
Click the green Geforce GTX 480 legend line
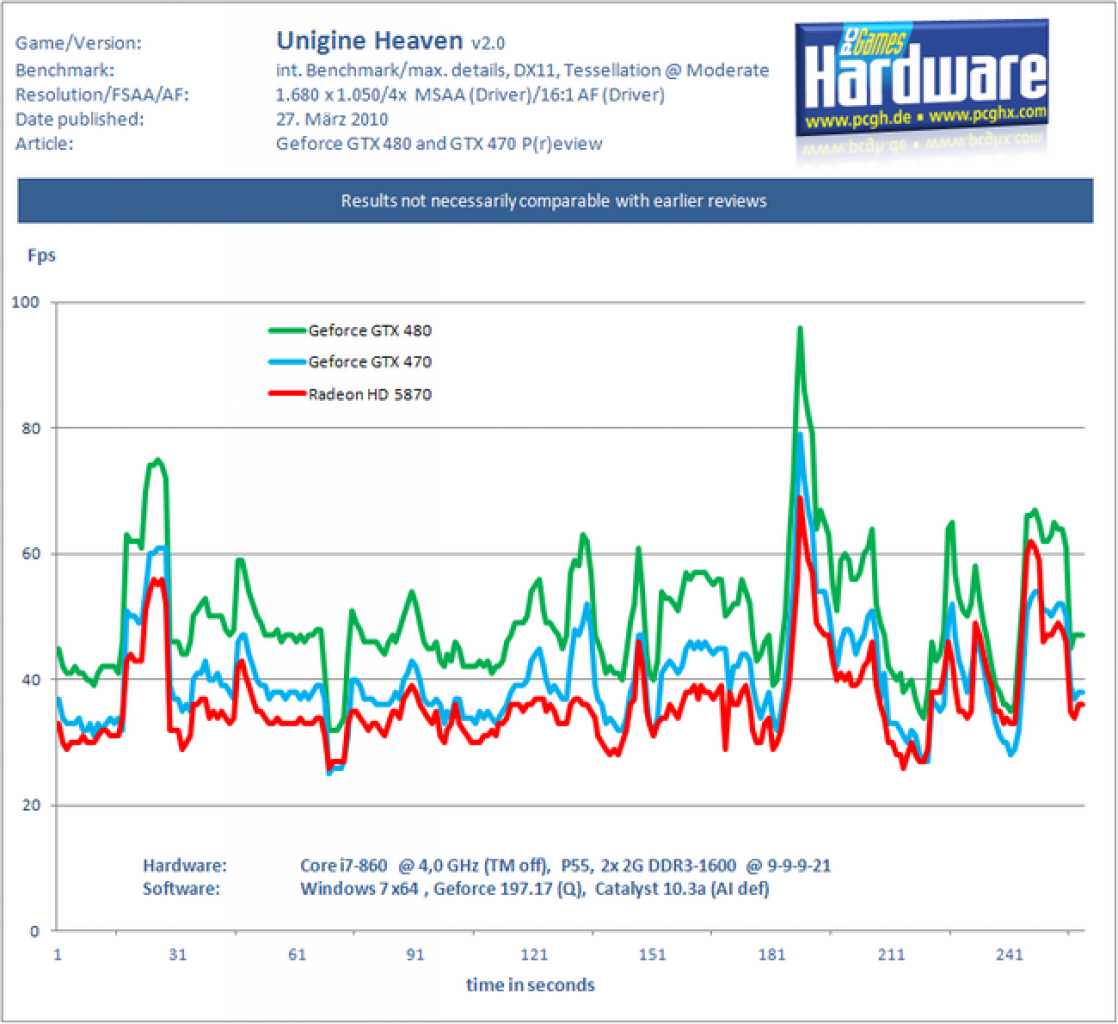tap(287, 330)
